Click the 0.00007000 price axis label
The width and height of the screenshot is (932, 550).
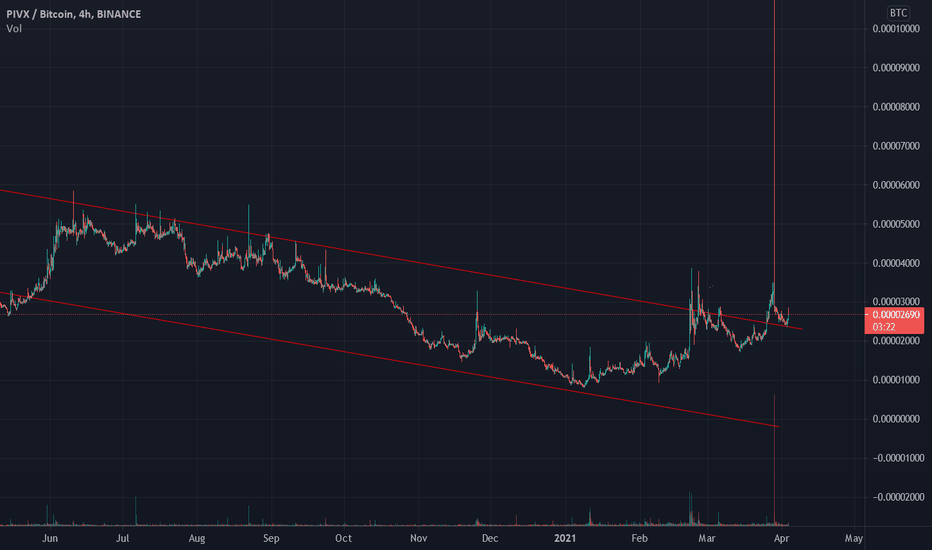(896, 146)
